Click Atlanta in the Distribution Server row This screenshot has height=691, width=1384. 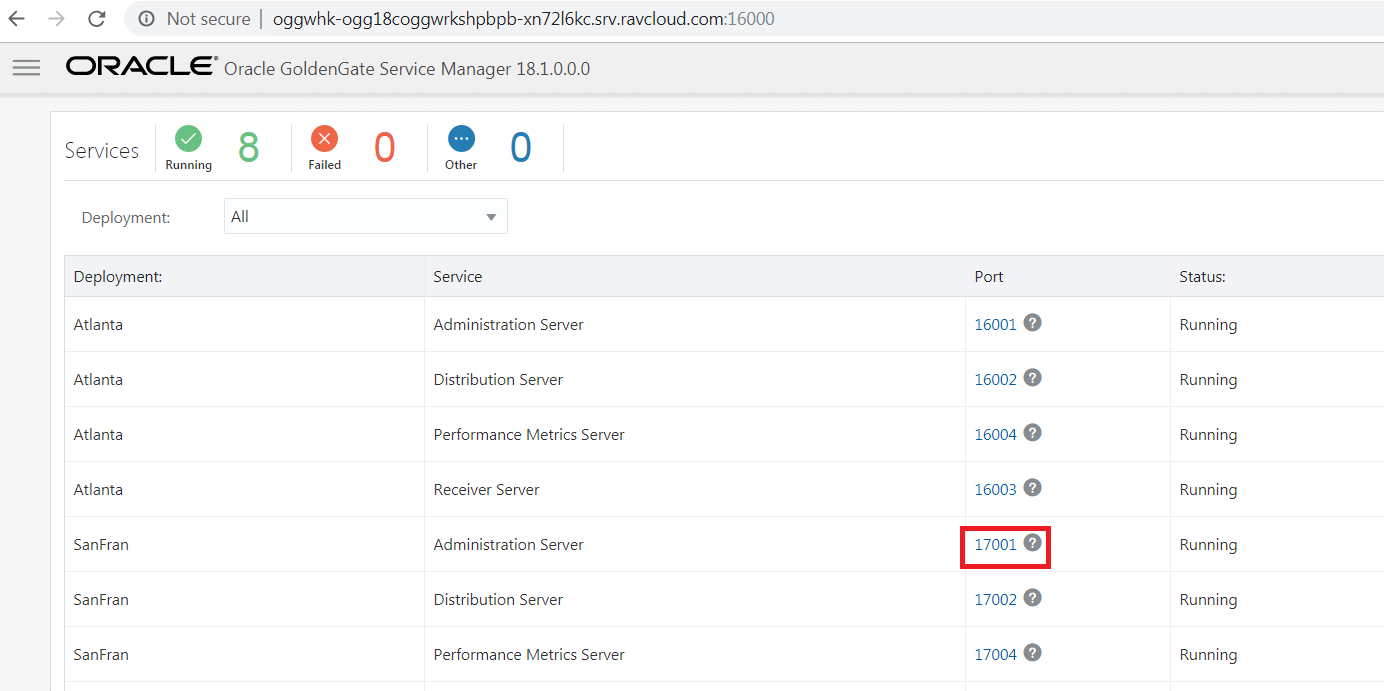click(98, 380)
